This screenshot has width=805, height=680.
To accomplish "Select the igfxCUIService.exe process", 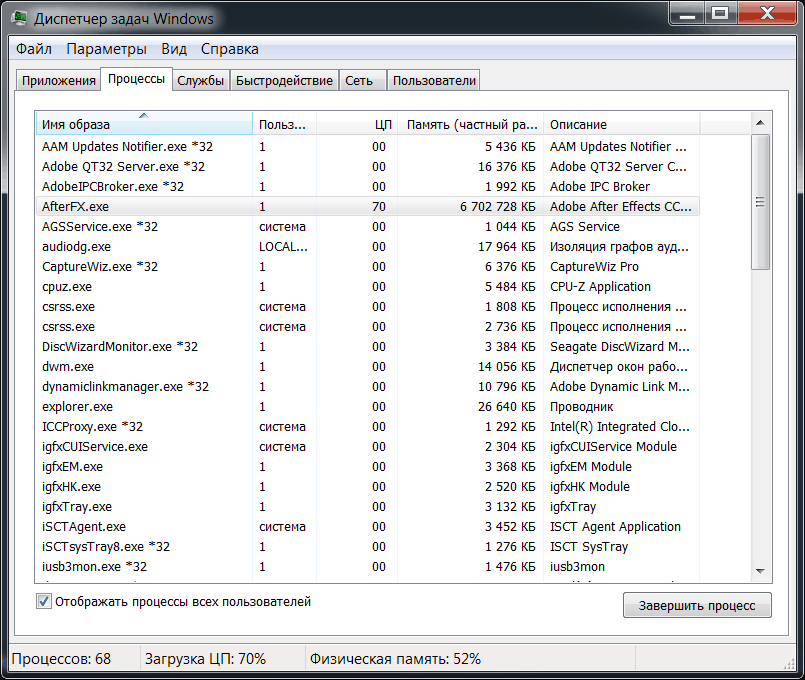I will point(368,446).
